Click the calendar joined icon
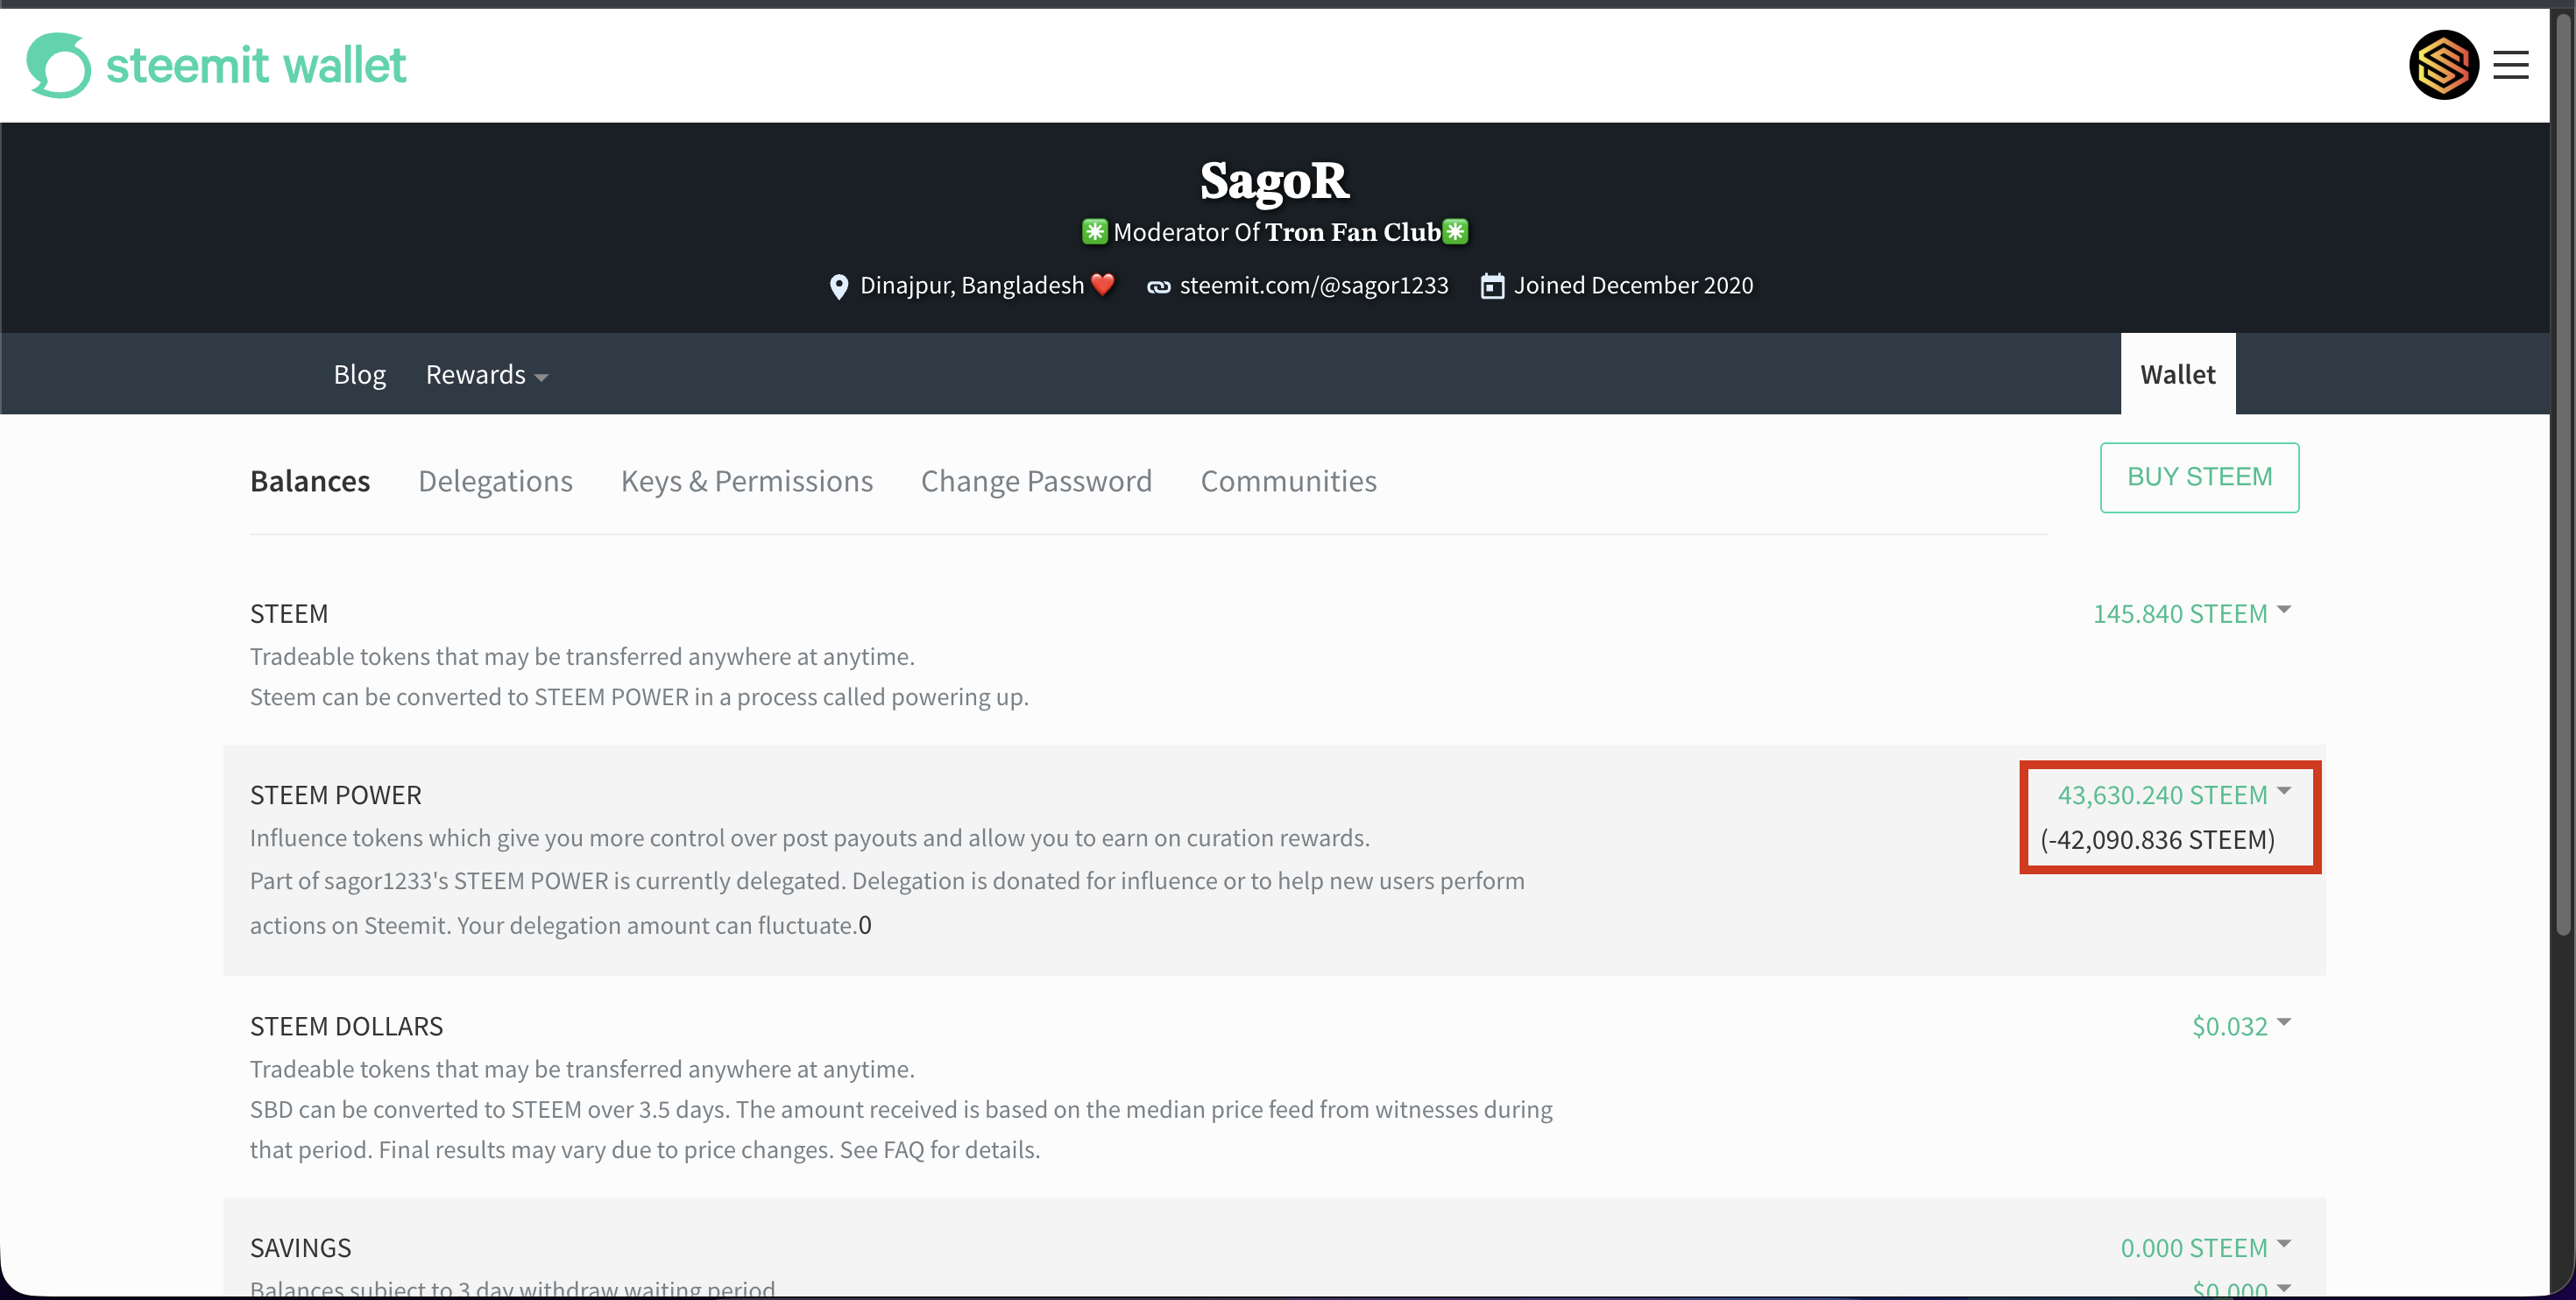This screenshot has width=2576, height=1300. (x=1492, y=286)
